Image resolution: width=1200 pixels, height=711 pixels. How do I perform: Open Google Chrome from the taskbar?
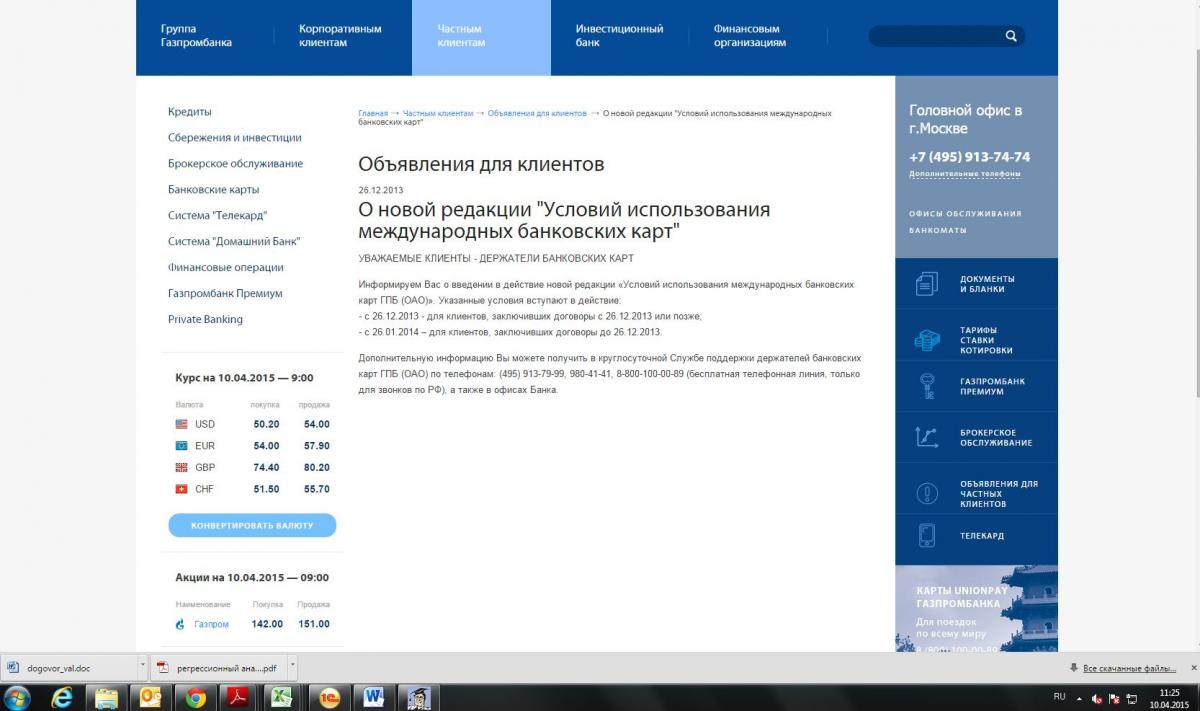coord(196,697)
